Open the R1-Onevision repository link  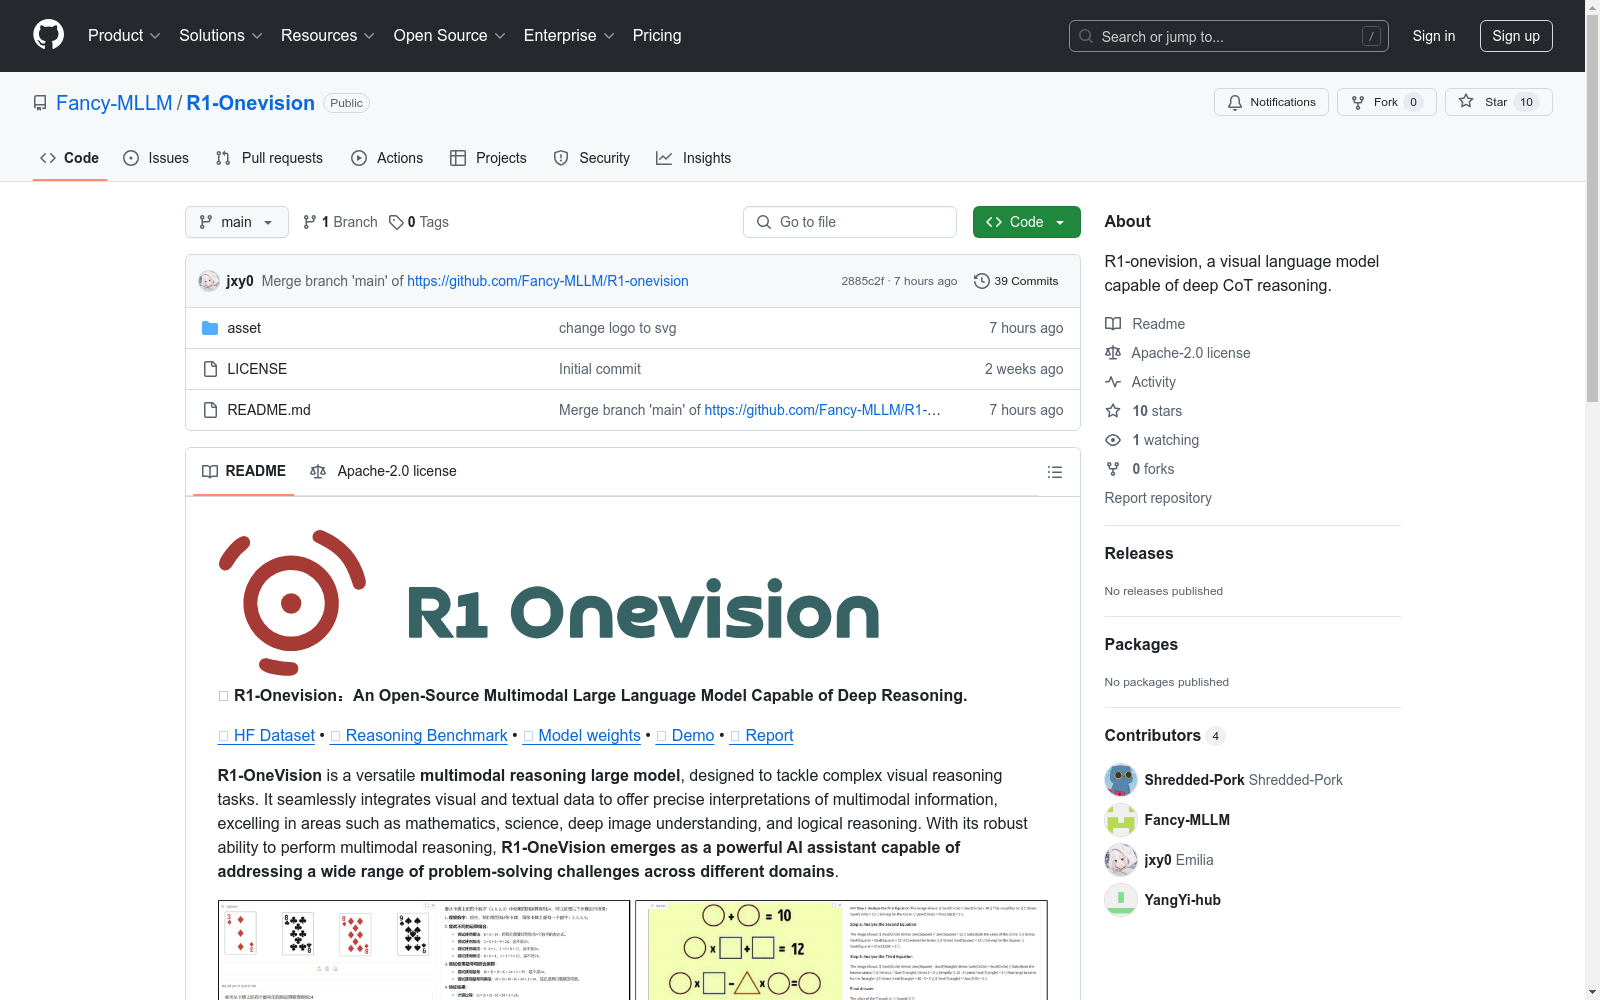[251, 103]
